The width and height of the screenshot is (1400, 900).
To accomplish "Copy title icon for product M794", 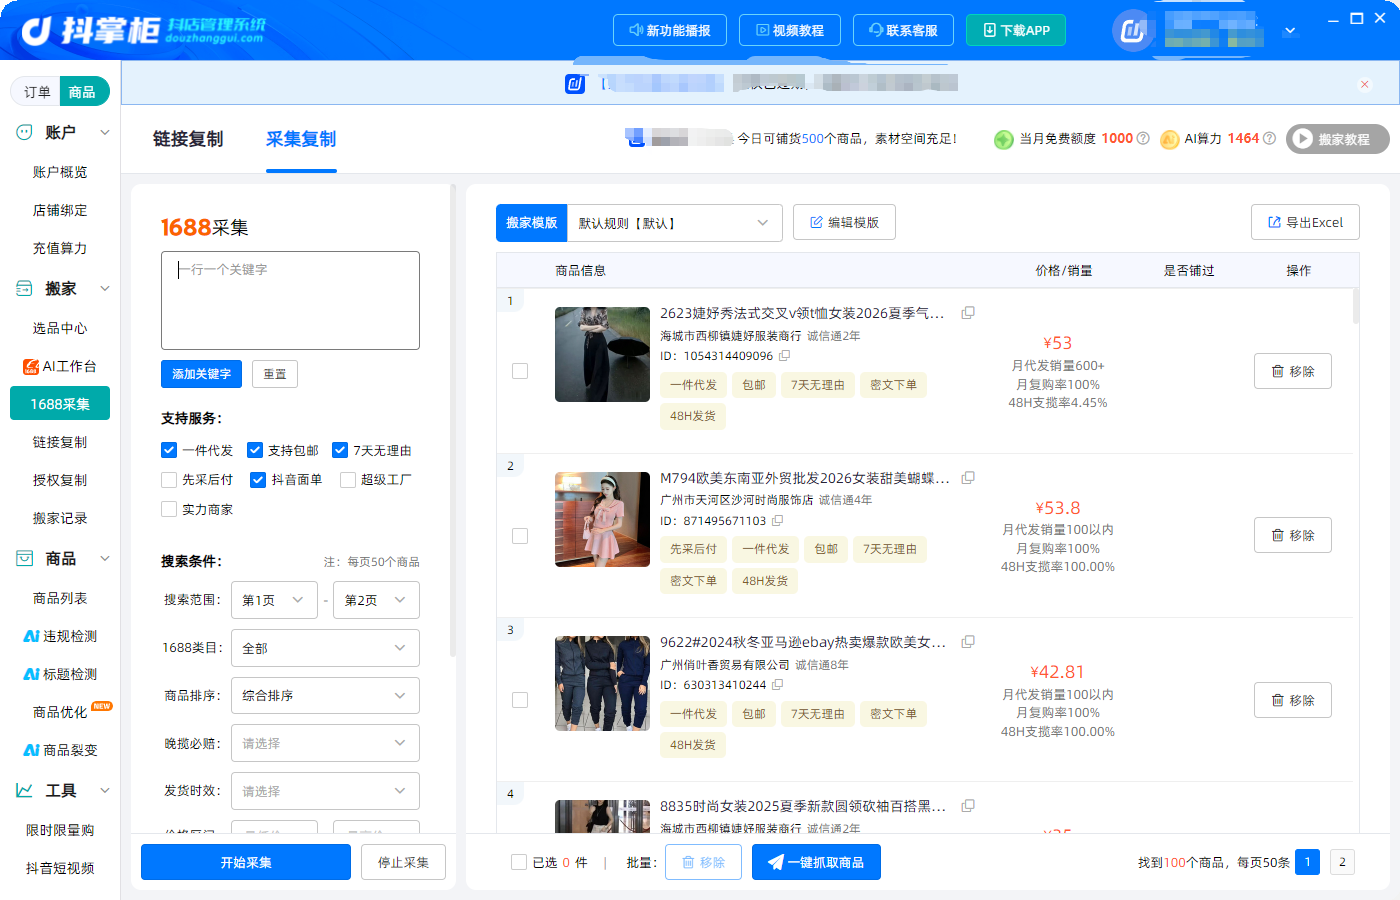I will (968, 478).
